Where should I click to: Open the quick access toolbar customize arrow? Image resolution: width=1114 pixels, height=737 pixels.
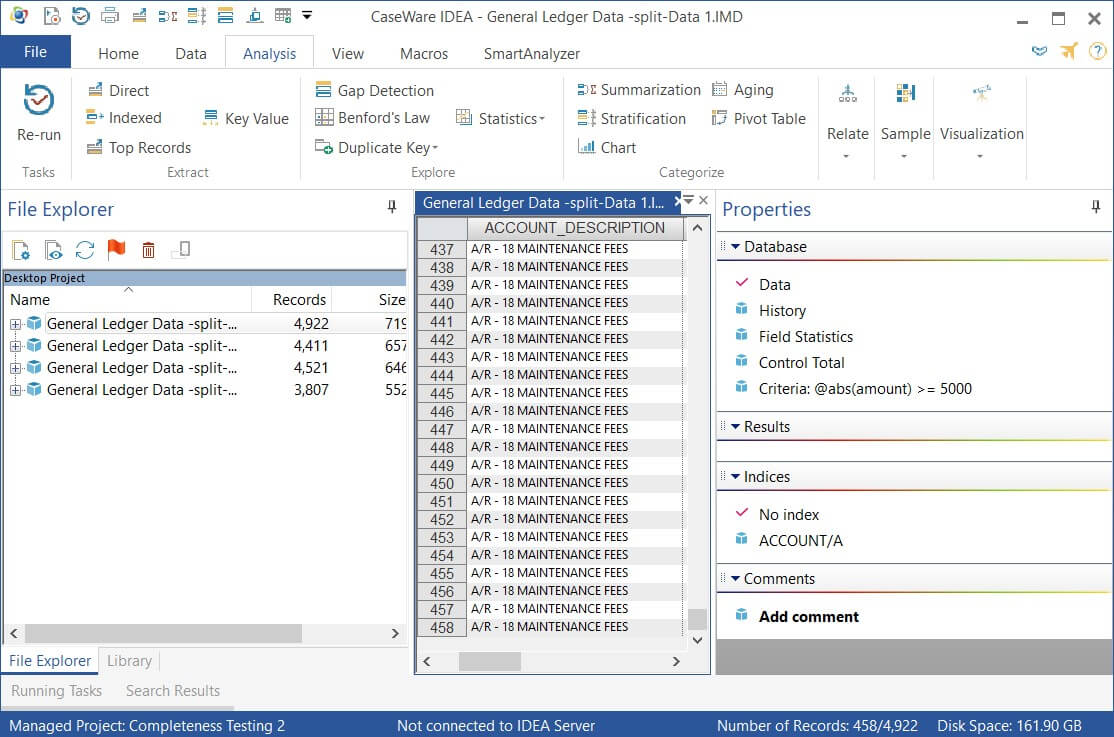pos(307,15)
